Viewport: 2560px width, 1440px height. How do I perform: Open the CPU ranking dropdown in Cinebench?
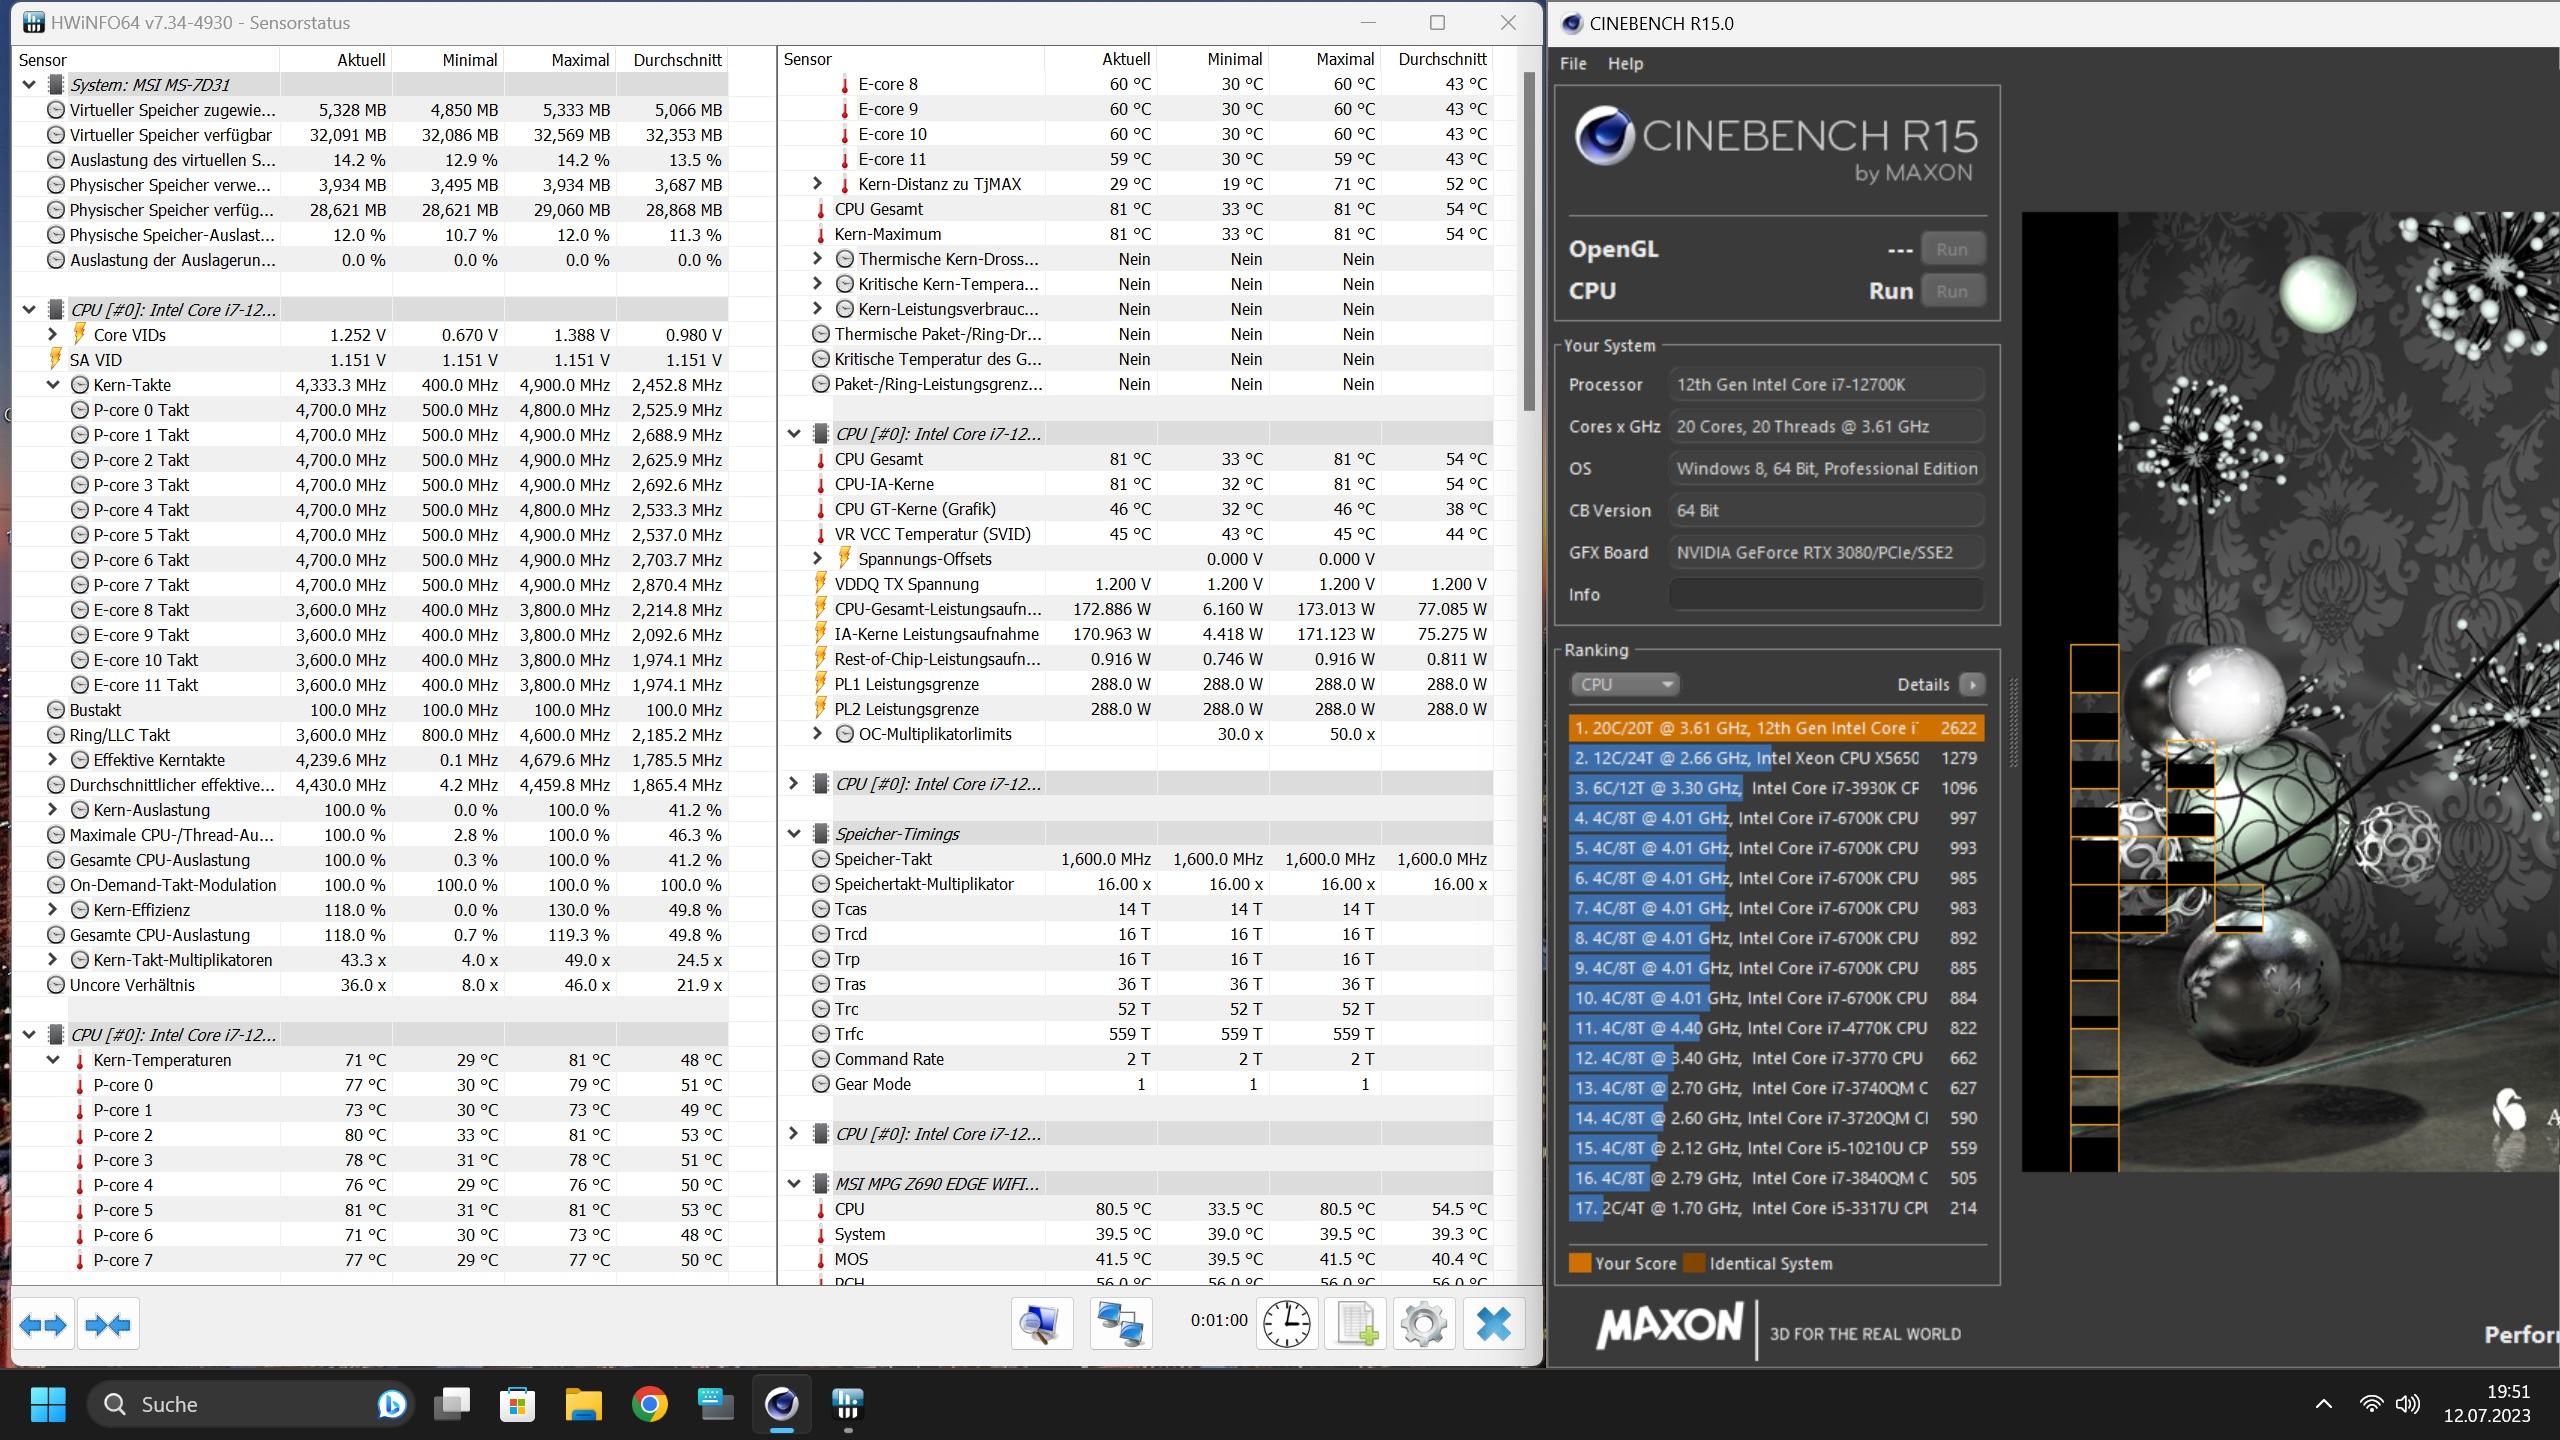pos(1624,684)
